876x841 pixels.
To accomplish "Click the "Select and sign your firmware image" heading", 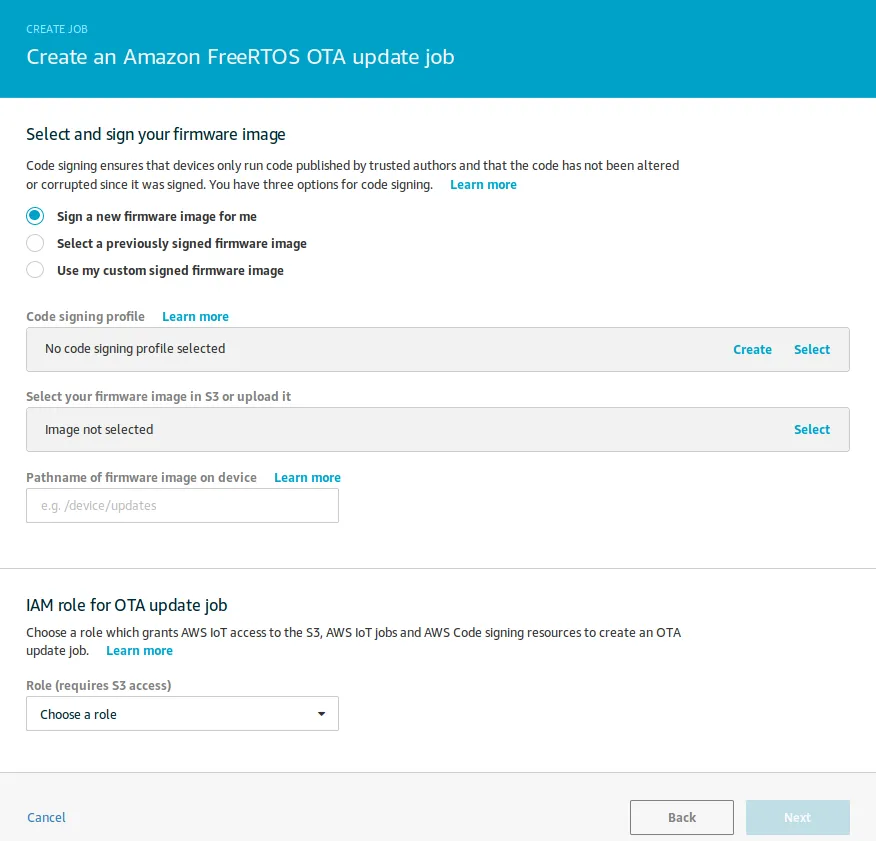I will (x=156, y=134).
